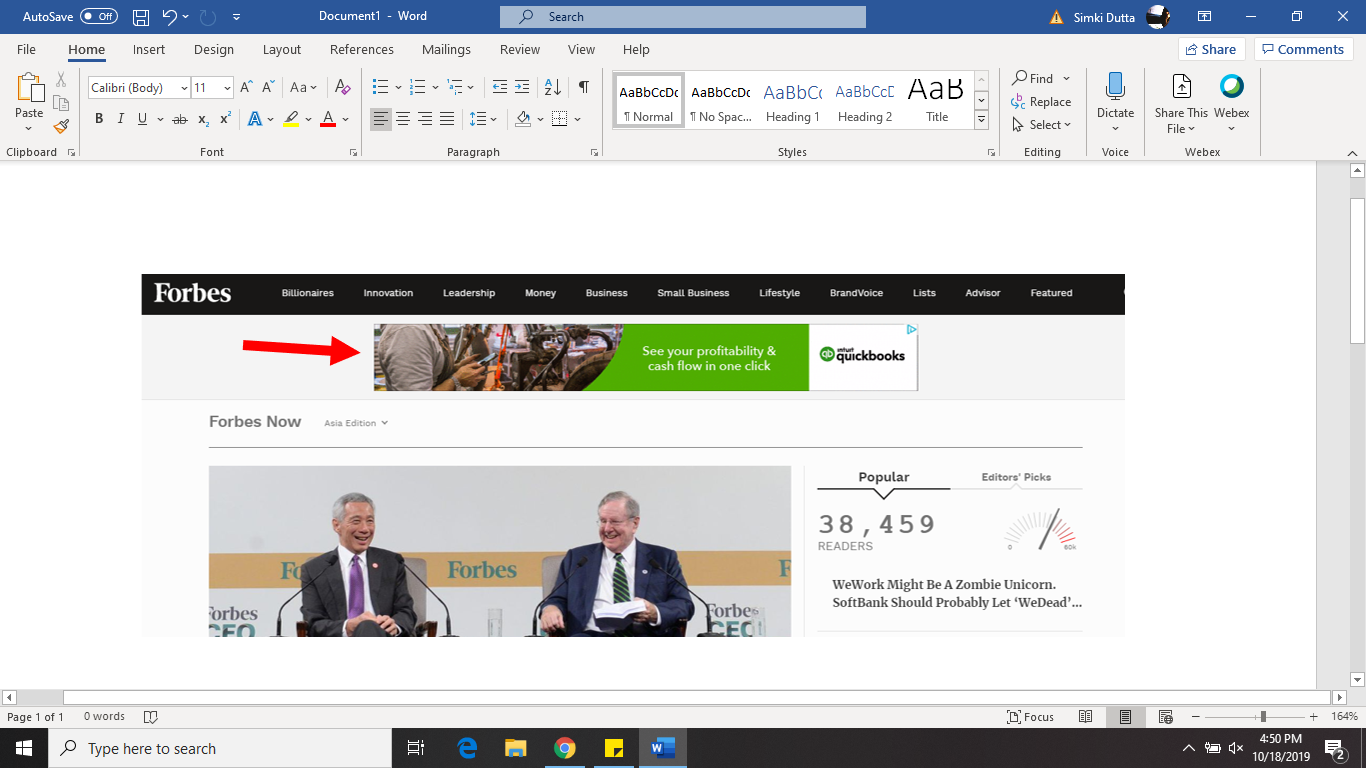1366x768 pixels.
Task: Switch to the Insert tab
Action: pos(149,49)
